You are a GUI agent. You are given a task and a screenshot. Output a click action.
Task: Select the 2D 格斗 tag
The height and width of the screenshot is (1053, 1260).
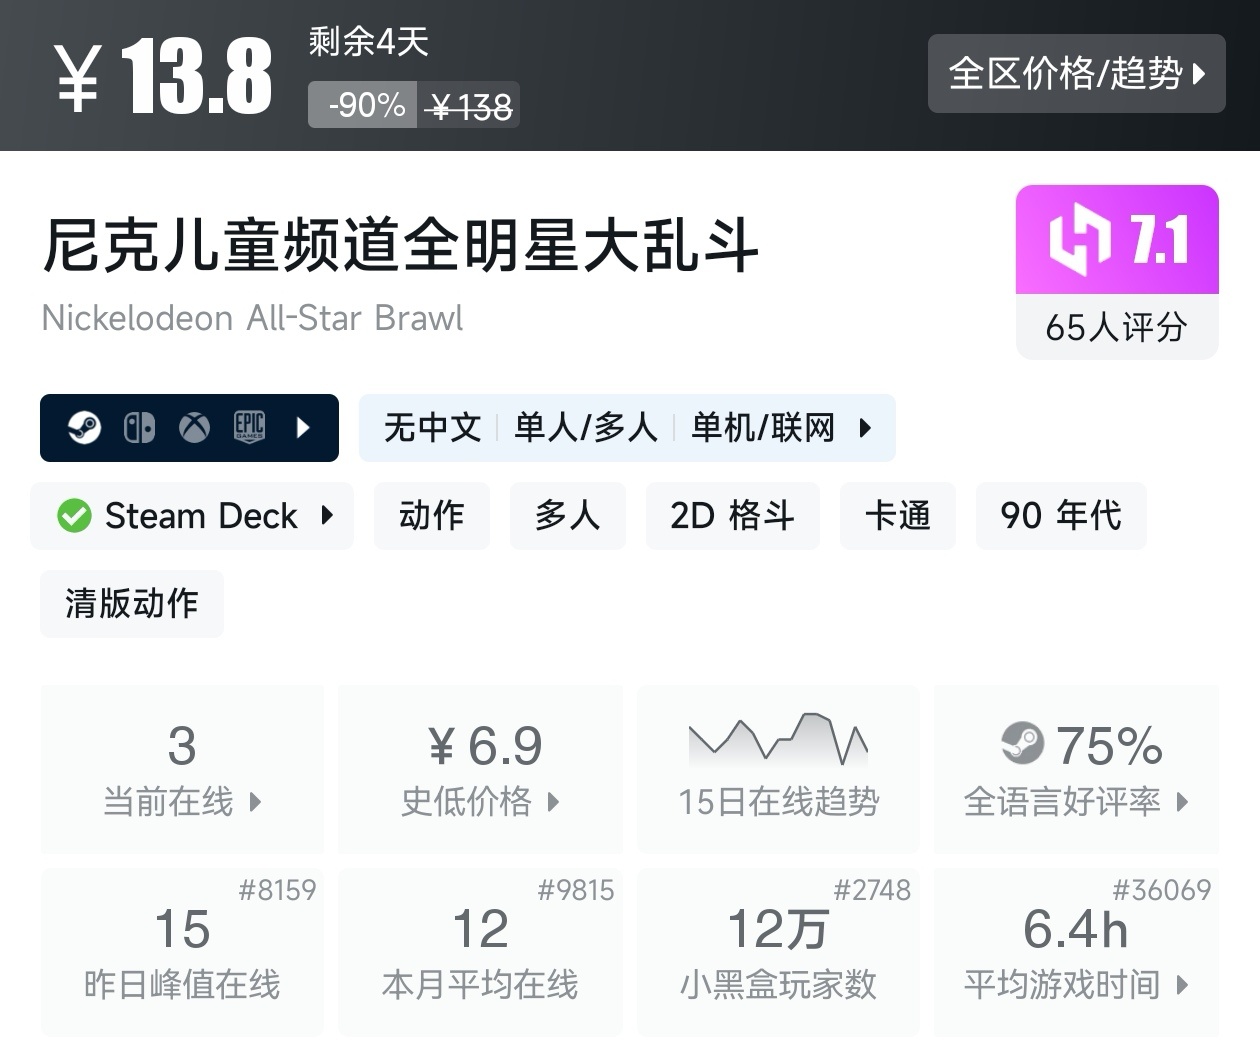pos(732,516)
